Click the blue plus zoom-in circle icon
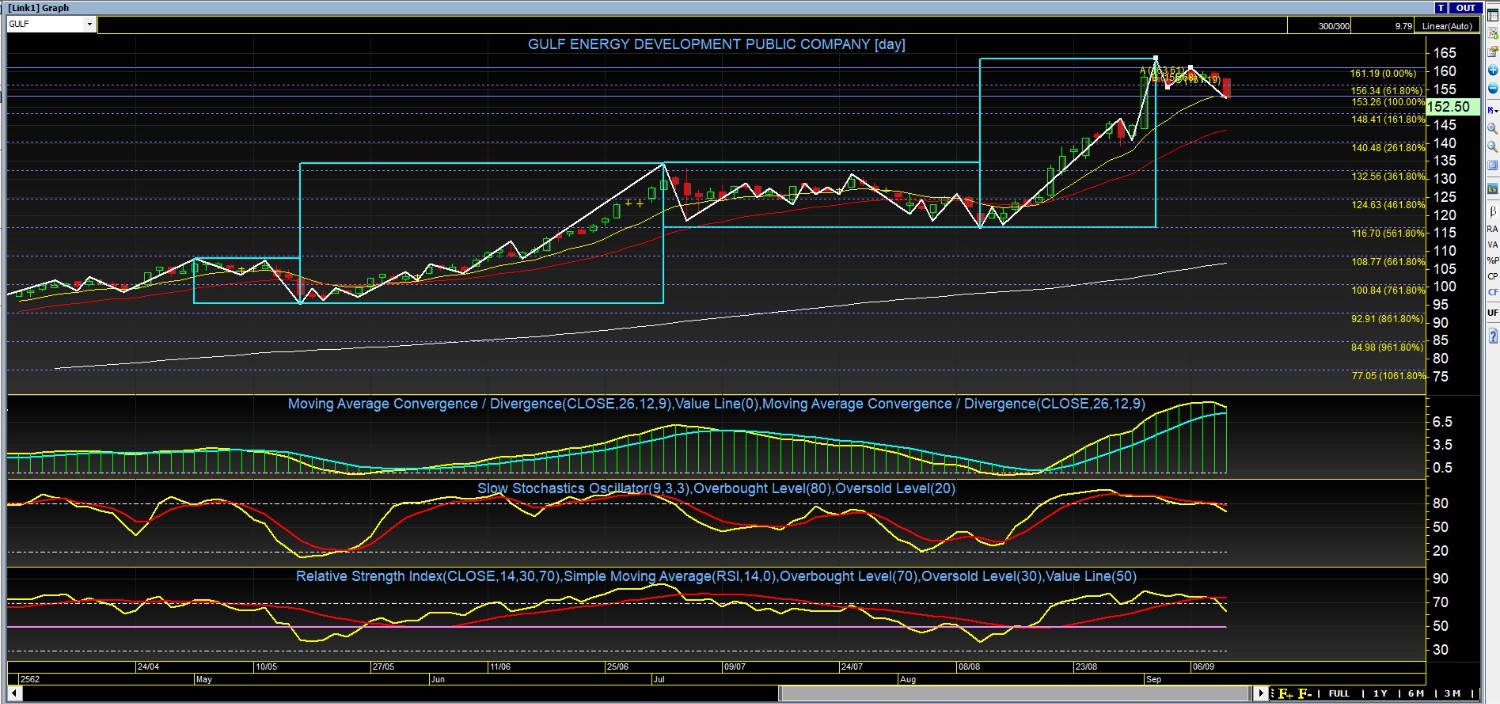The height and width of the screenshot is (704, 1500). coord(1492,70)
